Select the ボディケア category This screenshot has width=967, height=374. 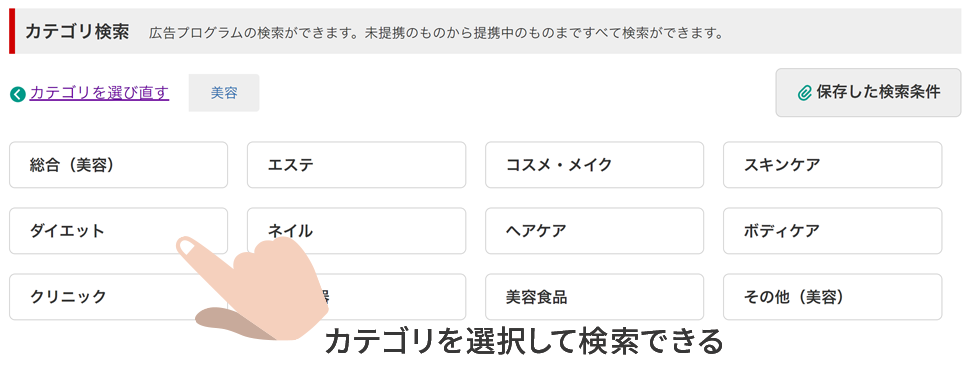[x=833, y=231]
